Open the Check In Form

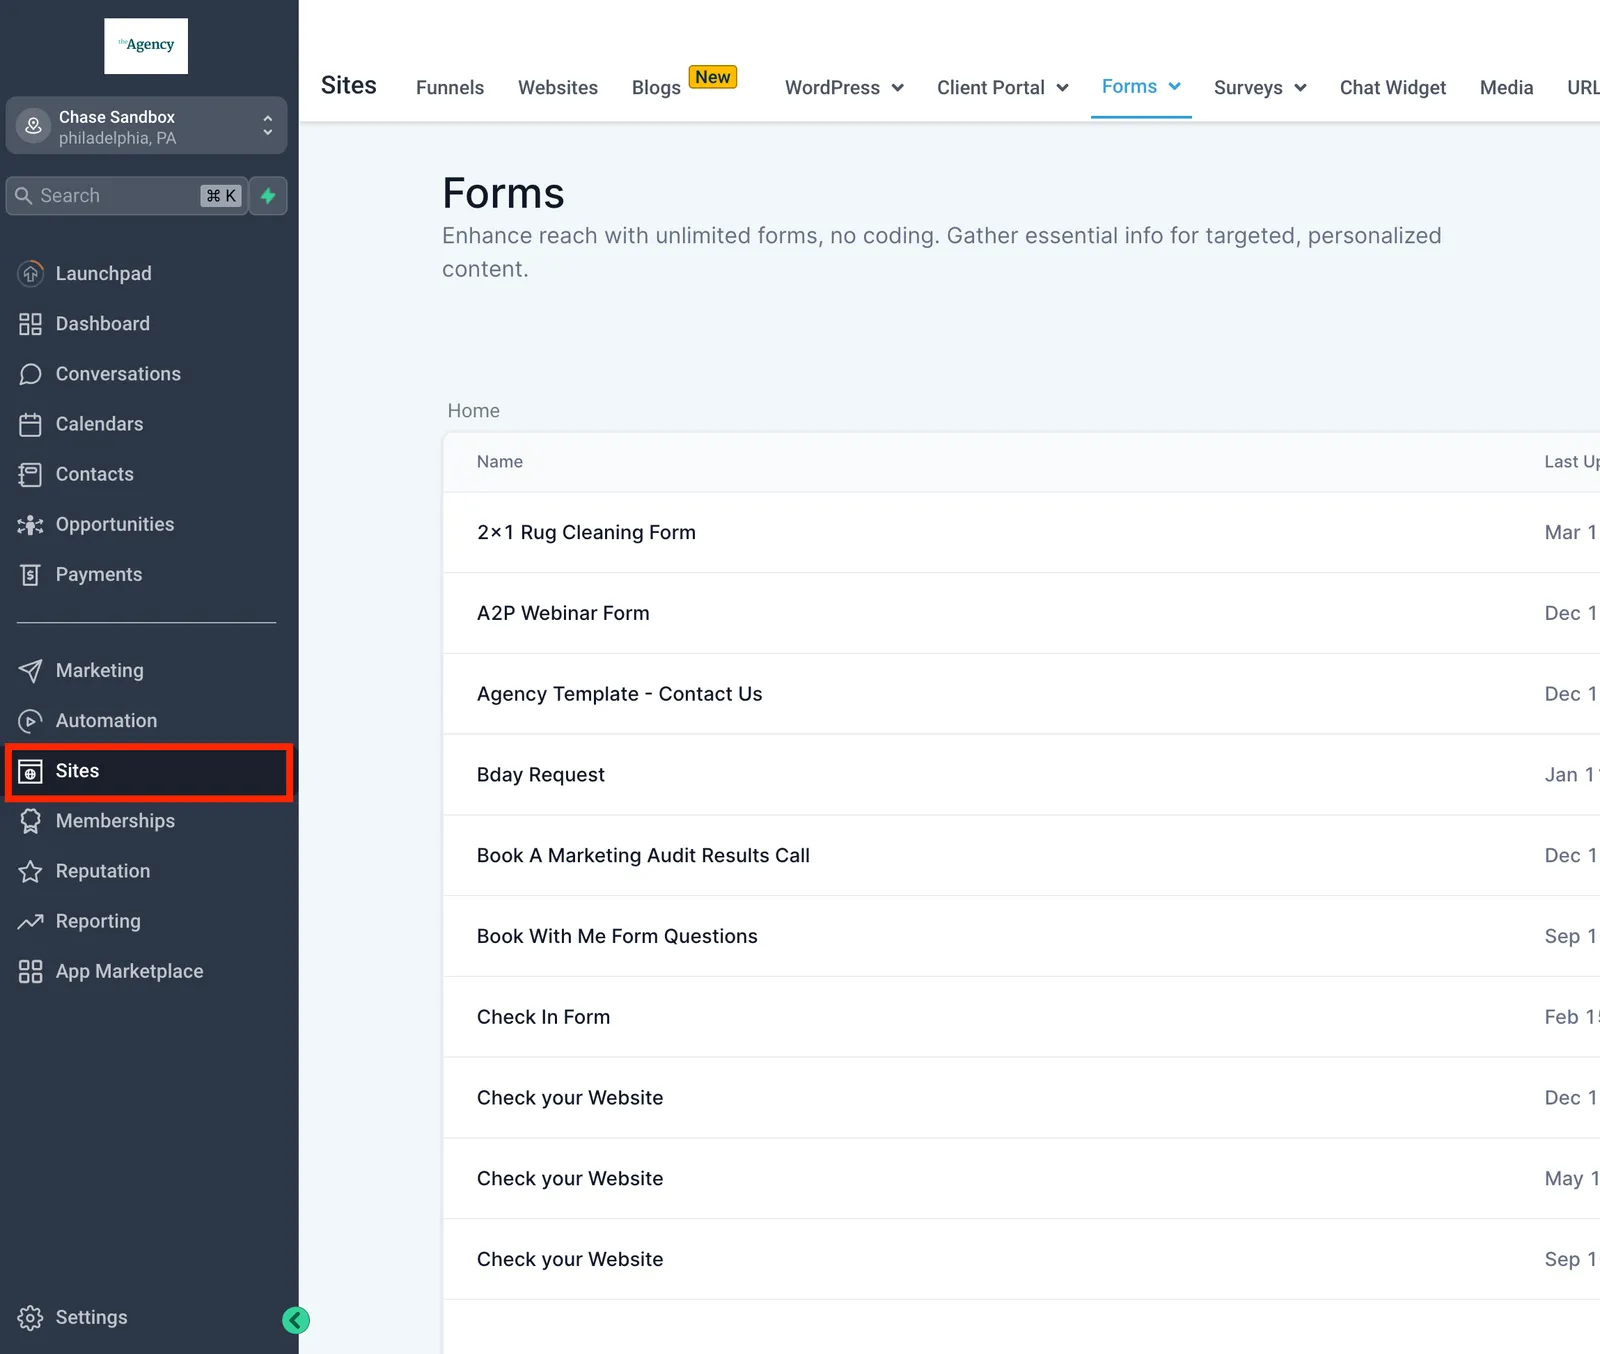point(543,1017)
